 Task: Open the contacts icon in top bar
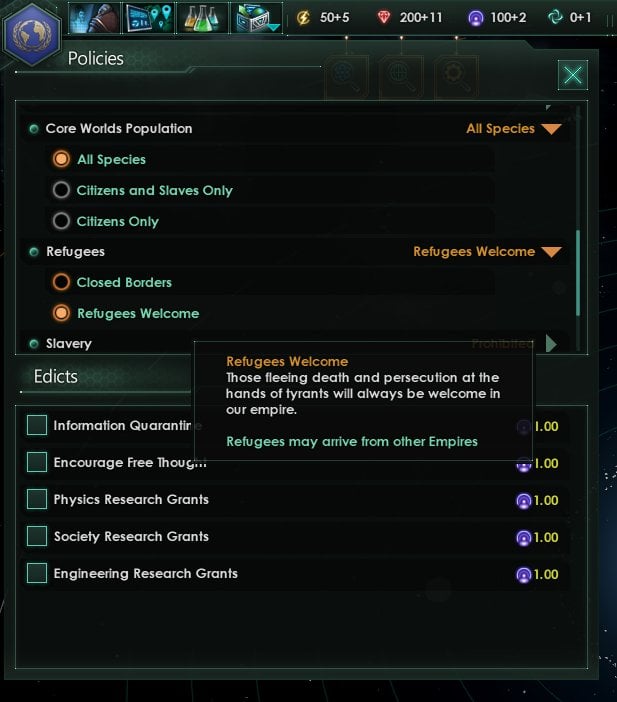pos(94,17)
